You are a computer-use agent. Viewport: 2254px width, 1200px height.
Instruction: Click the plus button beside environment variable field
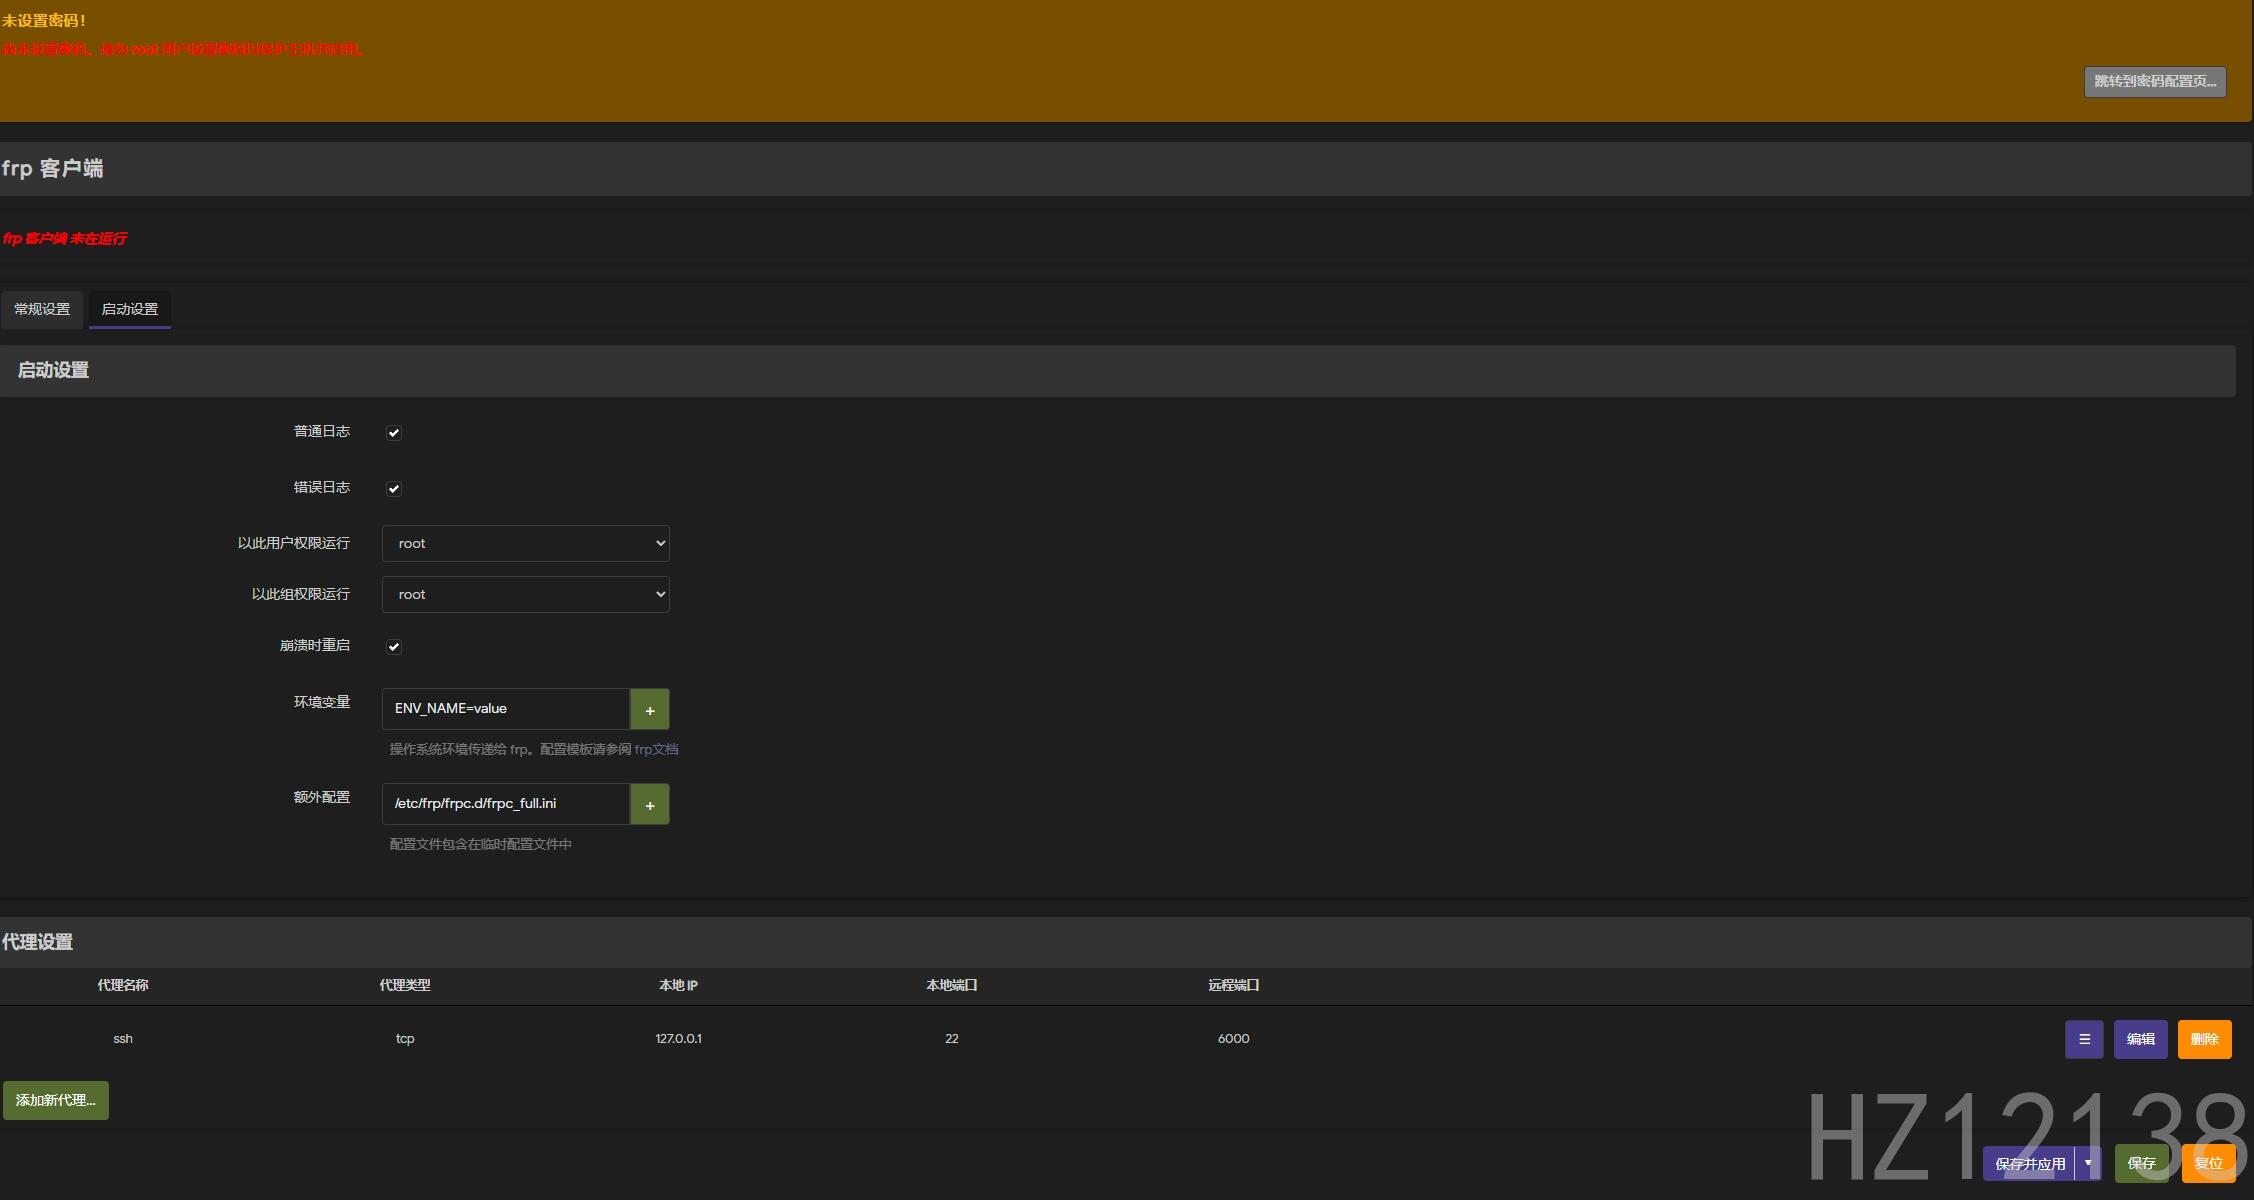649,709
